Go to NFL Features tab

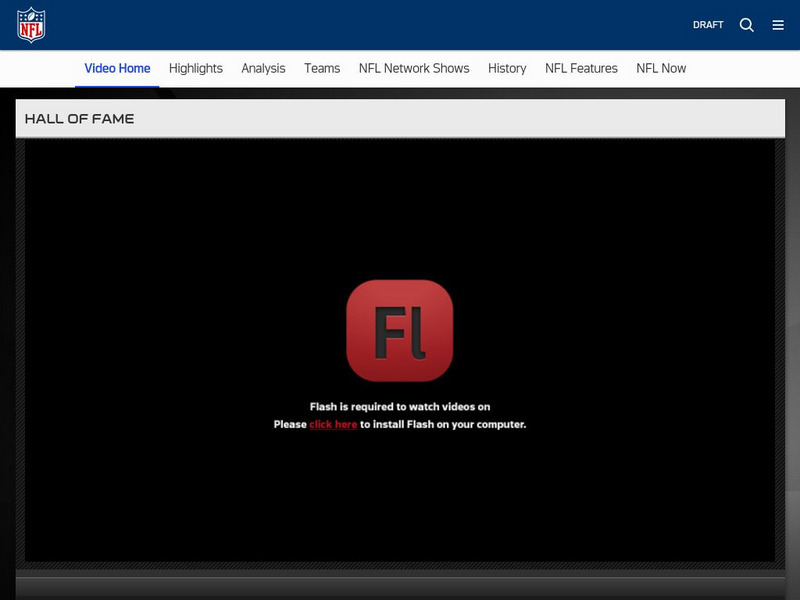[581, 68]
